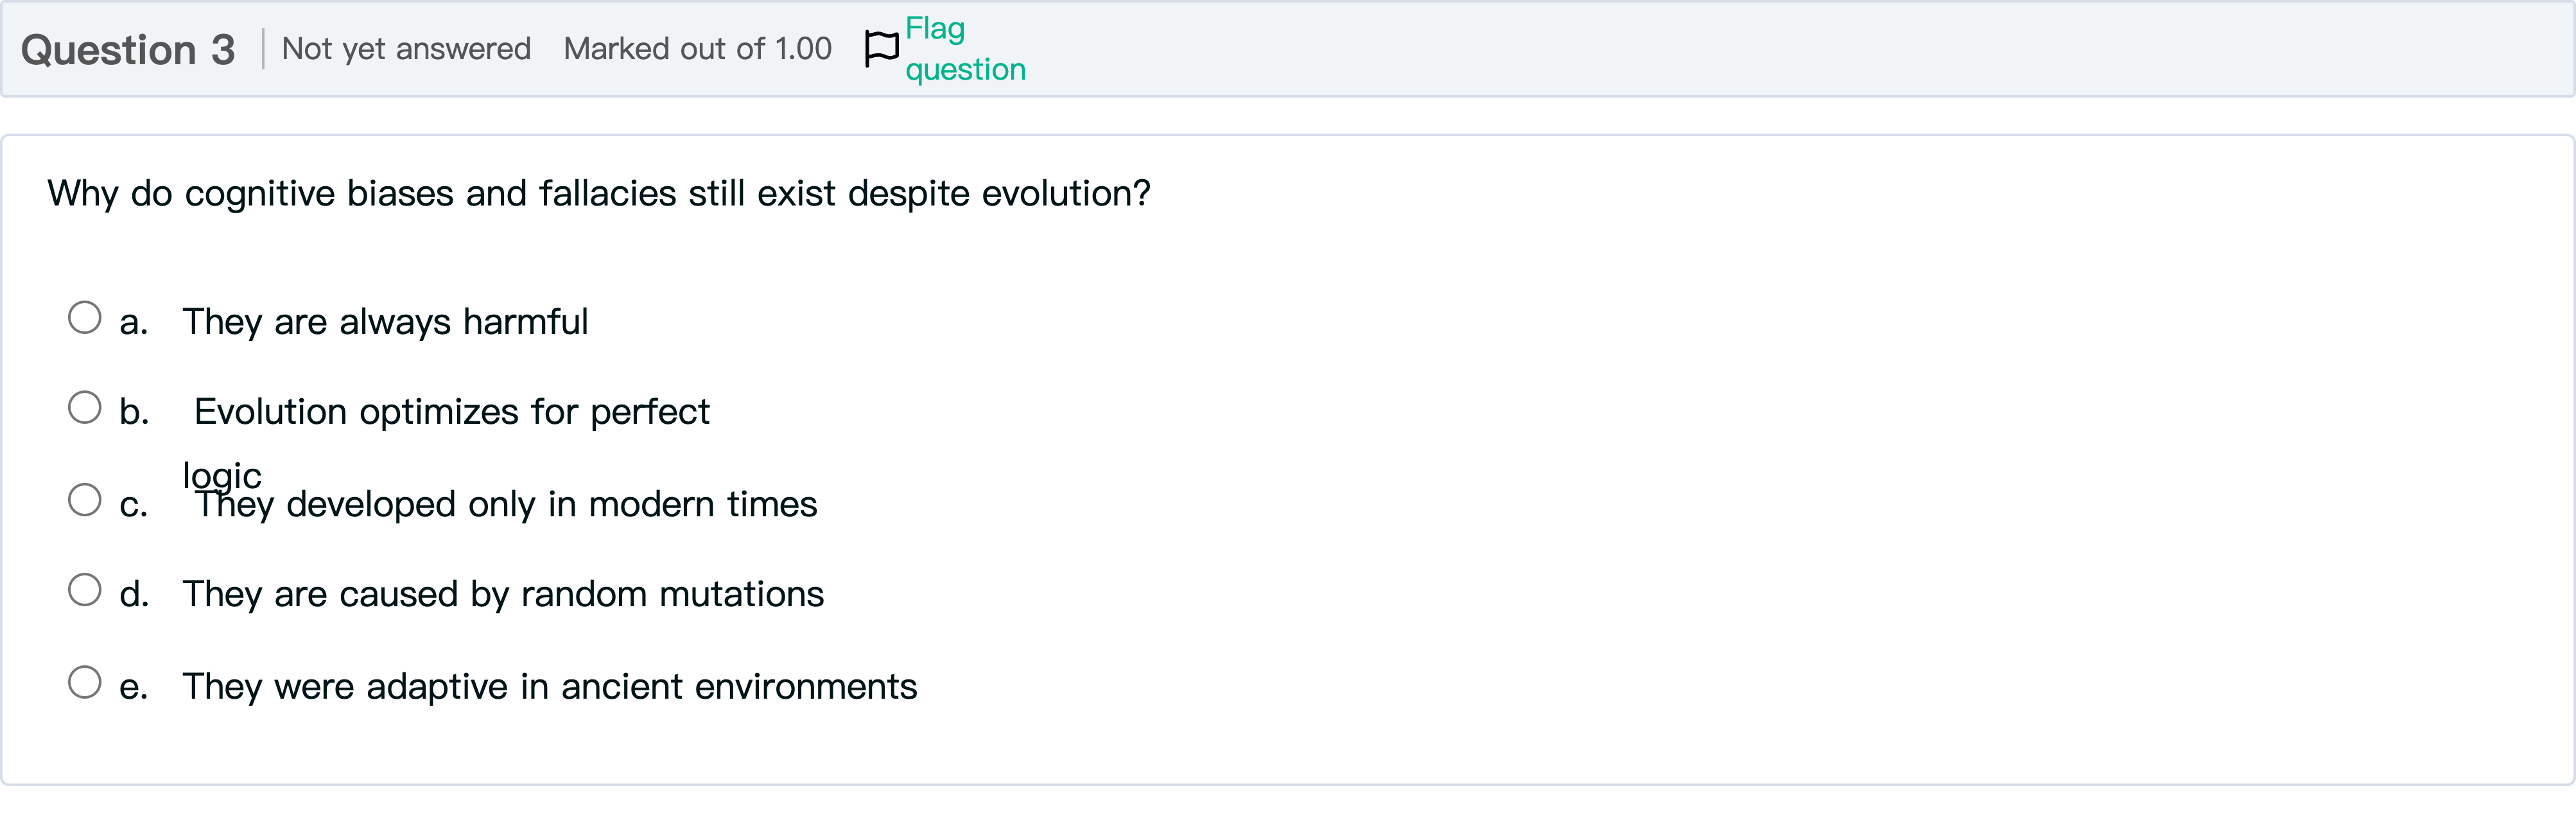
Task: Click the question text about cognitive biases
Action: point(599,193)
